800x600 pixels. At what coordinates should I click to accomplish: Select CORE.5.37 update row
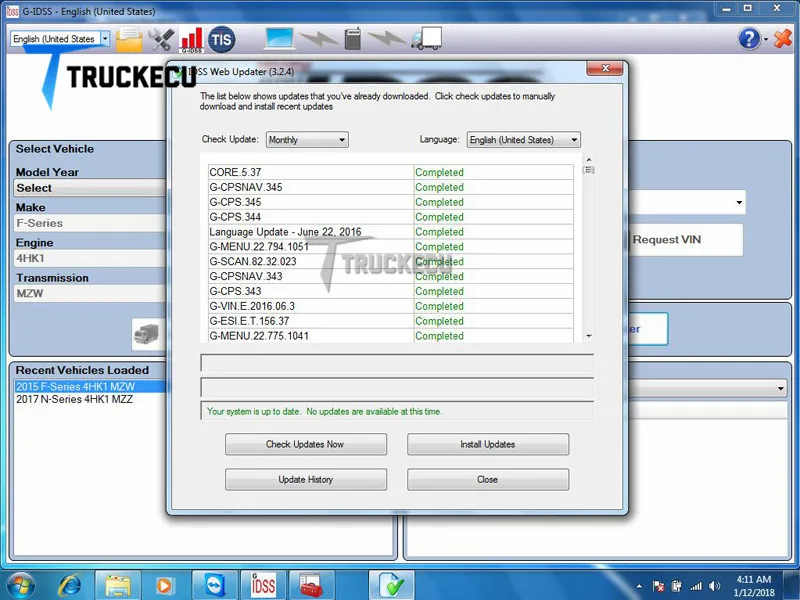tap(390, 172)
